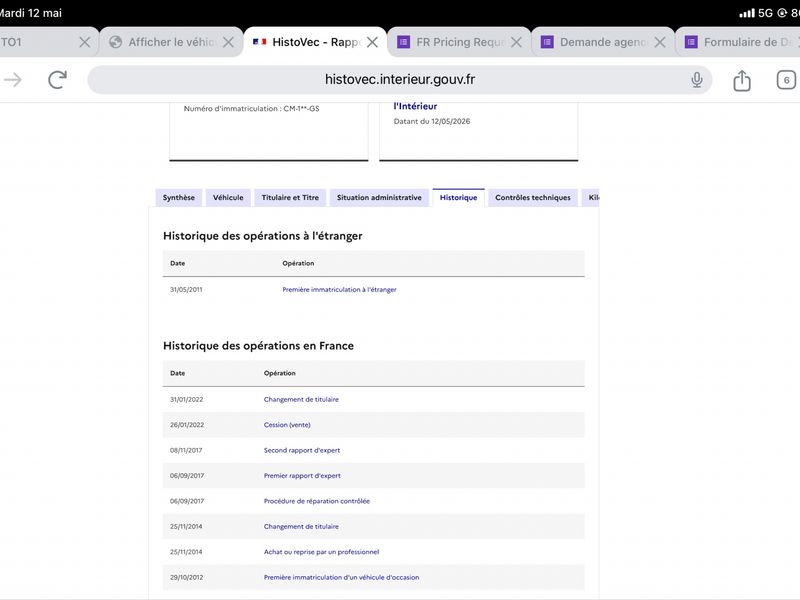Viewport: 800px width, 600px height.
Task: Click the l'Intérieur link
Action: (x=415, y=106)
